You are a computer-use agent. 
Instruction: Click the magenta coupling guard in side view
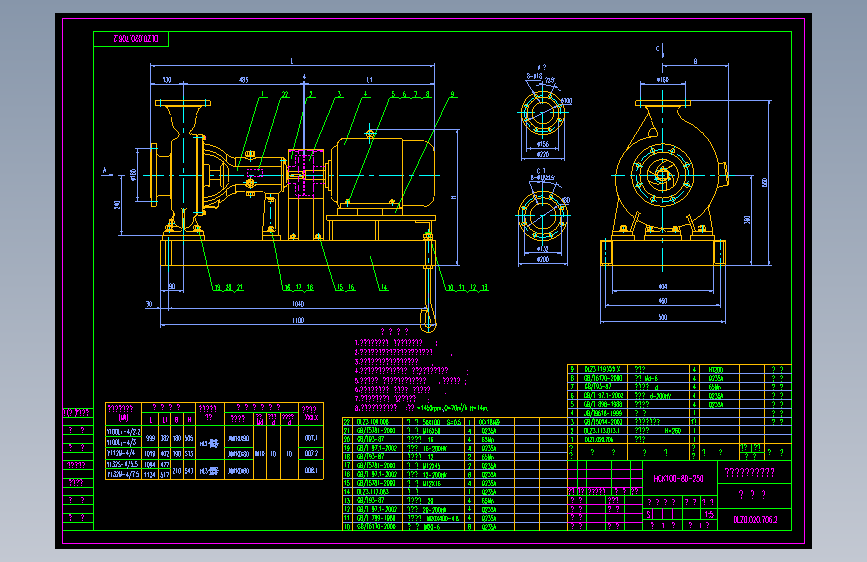click(x=305, y=173)
